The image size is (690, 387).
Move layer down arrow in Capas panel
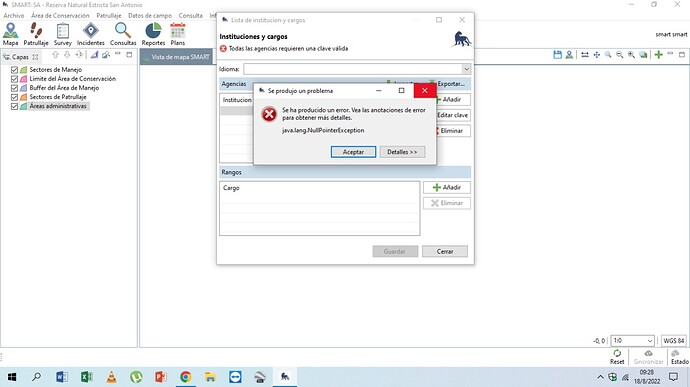click(67, 55)
